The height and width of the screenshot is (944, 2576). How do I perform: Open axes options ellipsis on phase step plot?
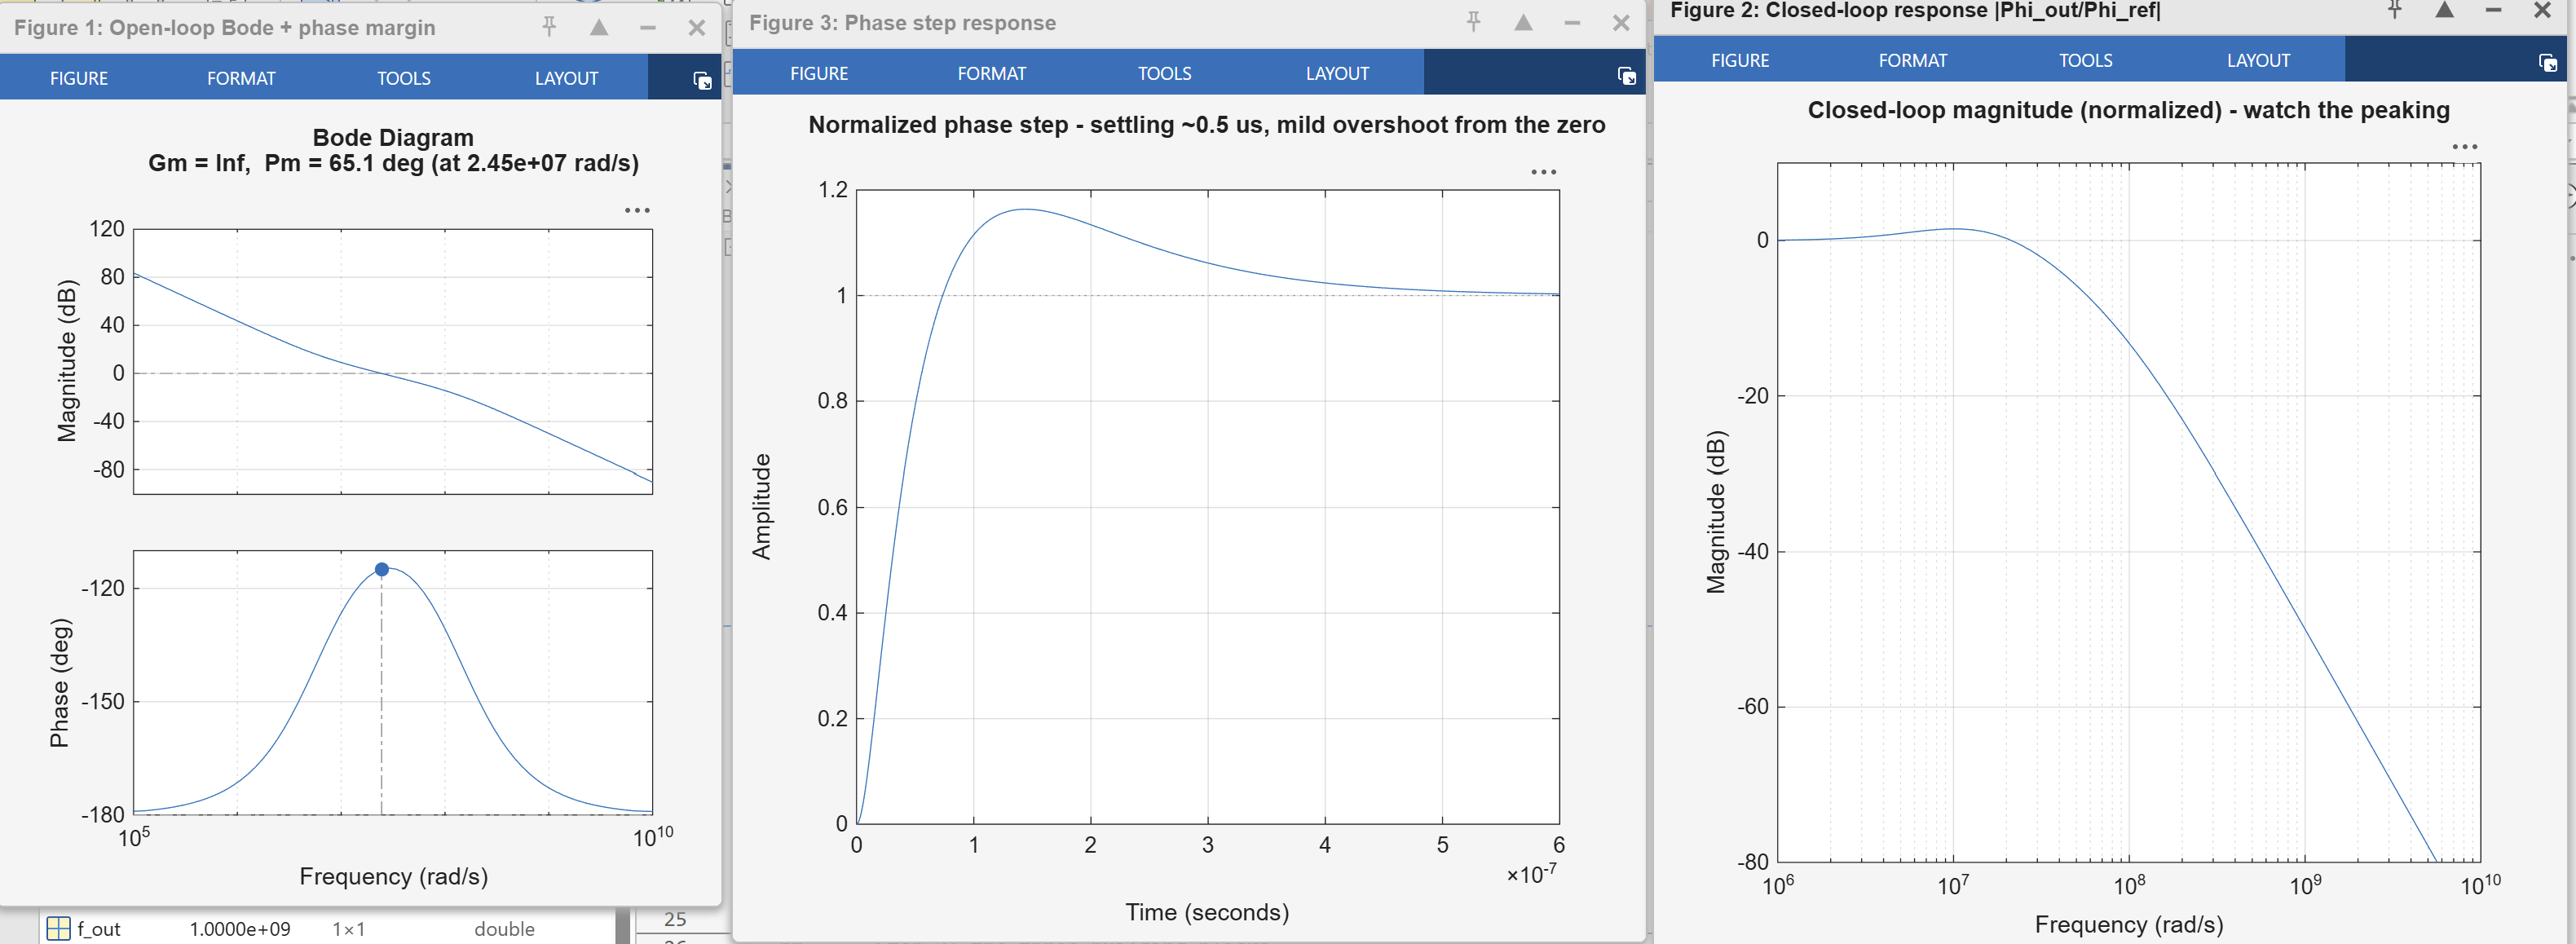click(1543, 172)
